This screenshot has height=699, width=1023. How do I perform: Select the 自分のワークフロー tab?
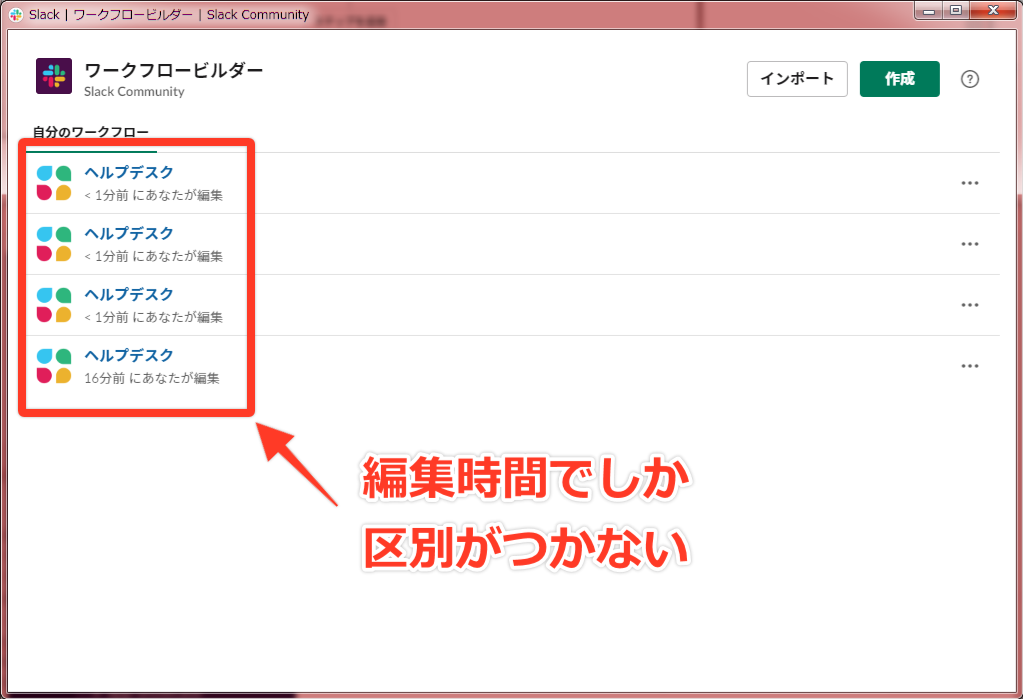pos(91,132)
